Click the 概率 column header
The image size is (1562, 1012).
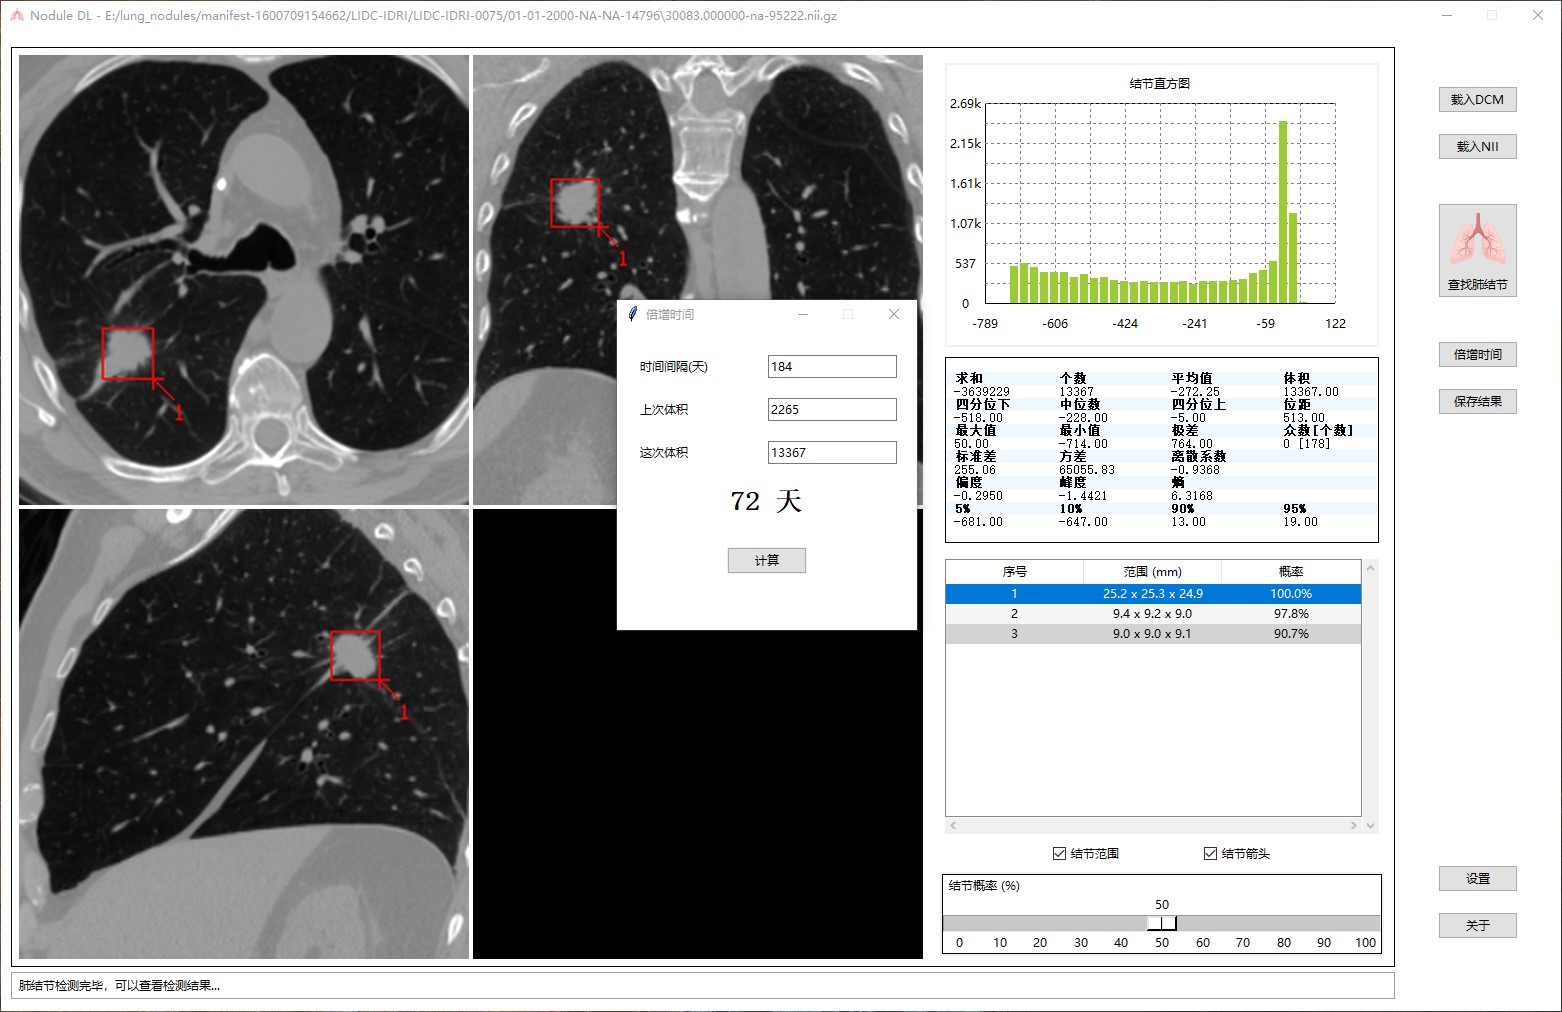coord(1291,572)
